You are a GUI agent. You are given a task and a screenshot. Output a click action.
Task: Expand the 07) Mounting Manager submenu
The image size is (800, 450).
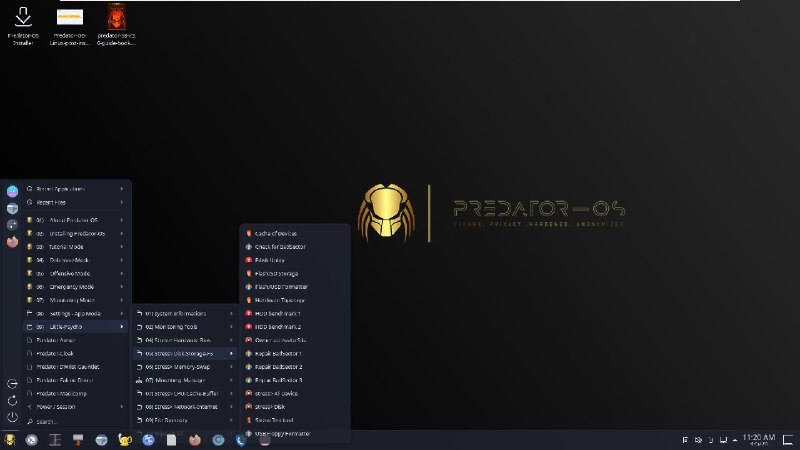(x=185, y=380)
